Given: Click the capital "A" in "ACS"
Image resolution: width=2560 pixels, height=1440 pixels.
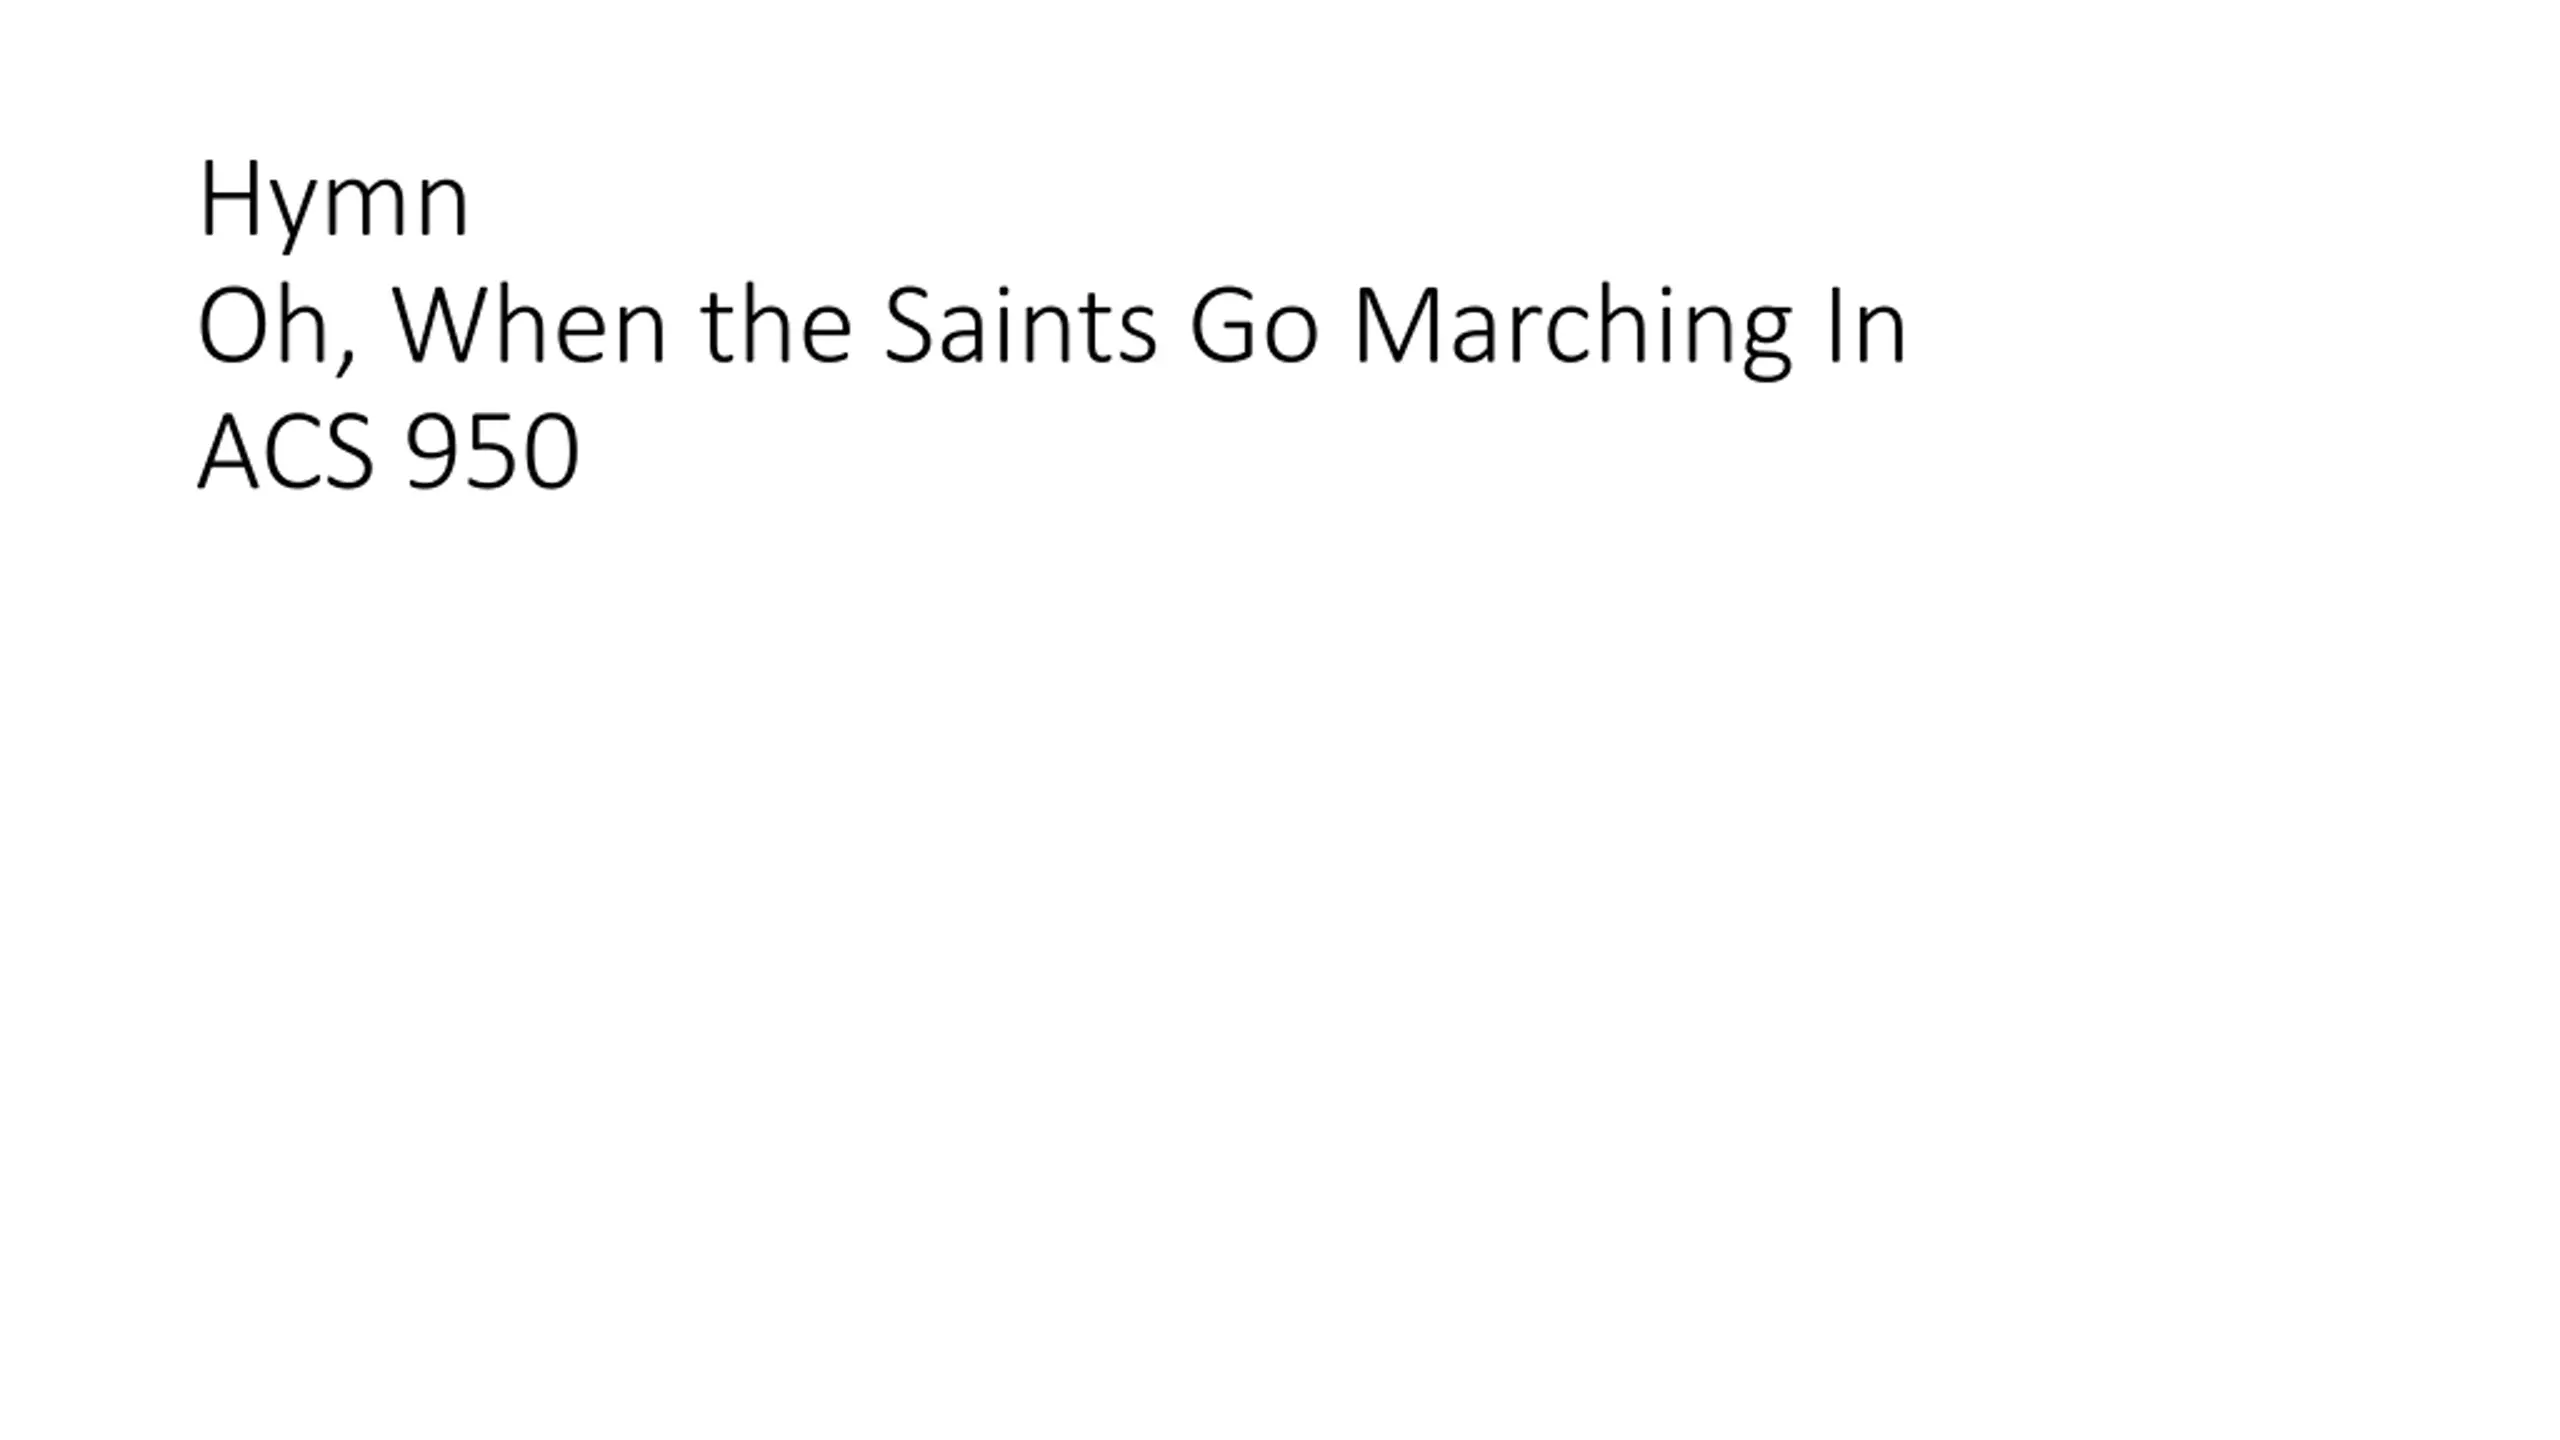Looking at the screenshot, I should (228, 452).
